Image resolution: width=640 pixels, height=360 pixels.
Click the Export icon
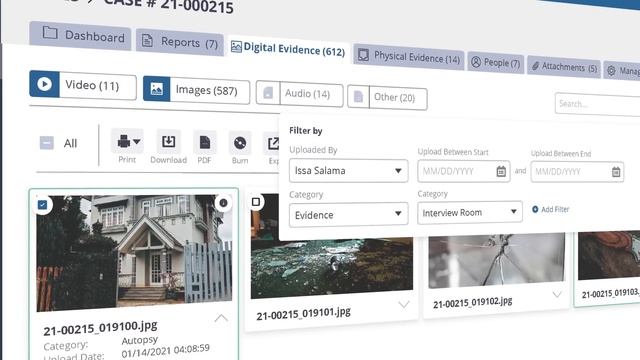click(x=272, y=144)
